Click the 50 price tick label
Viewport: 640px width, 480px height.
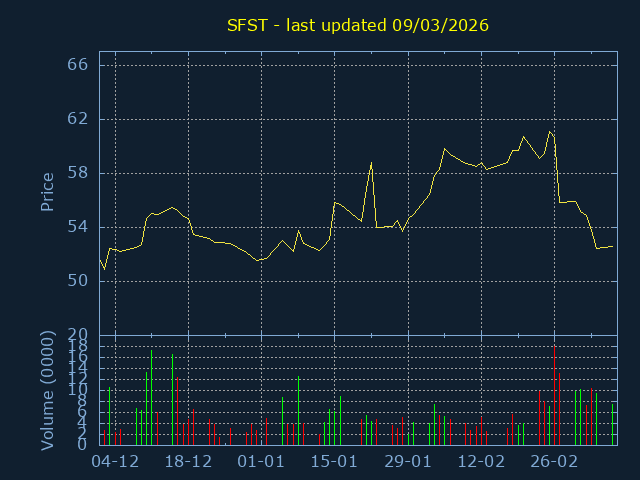click(78, 281)
